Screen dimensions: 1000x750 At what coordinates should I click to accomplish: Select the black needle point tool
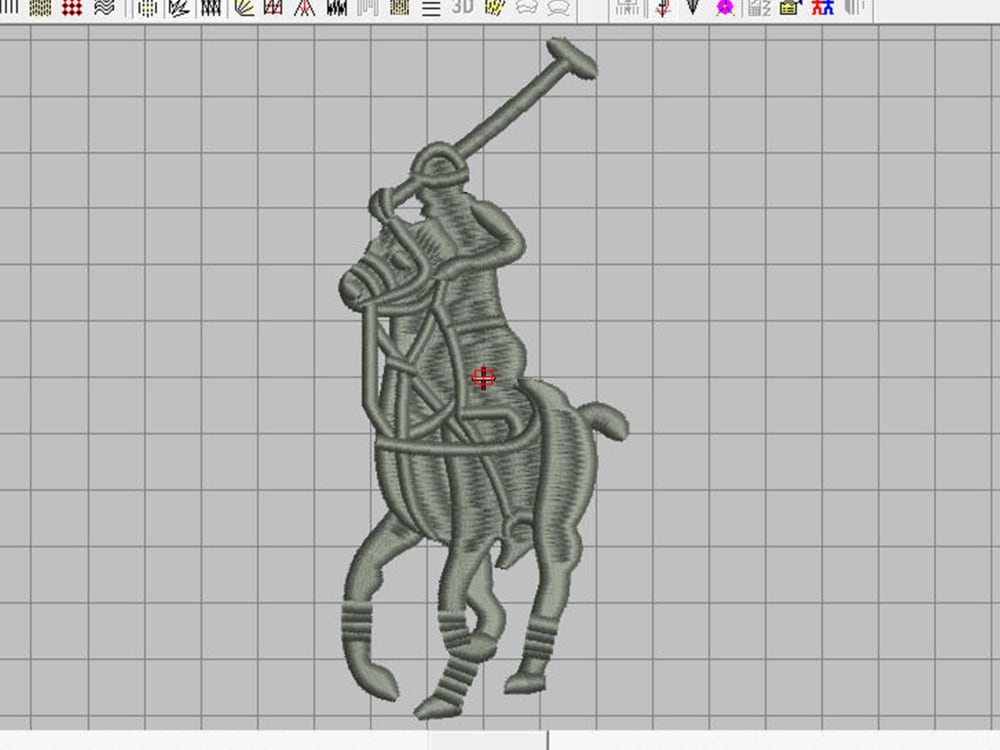pyautogui.click(x=694, y=9)
